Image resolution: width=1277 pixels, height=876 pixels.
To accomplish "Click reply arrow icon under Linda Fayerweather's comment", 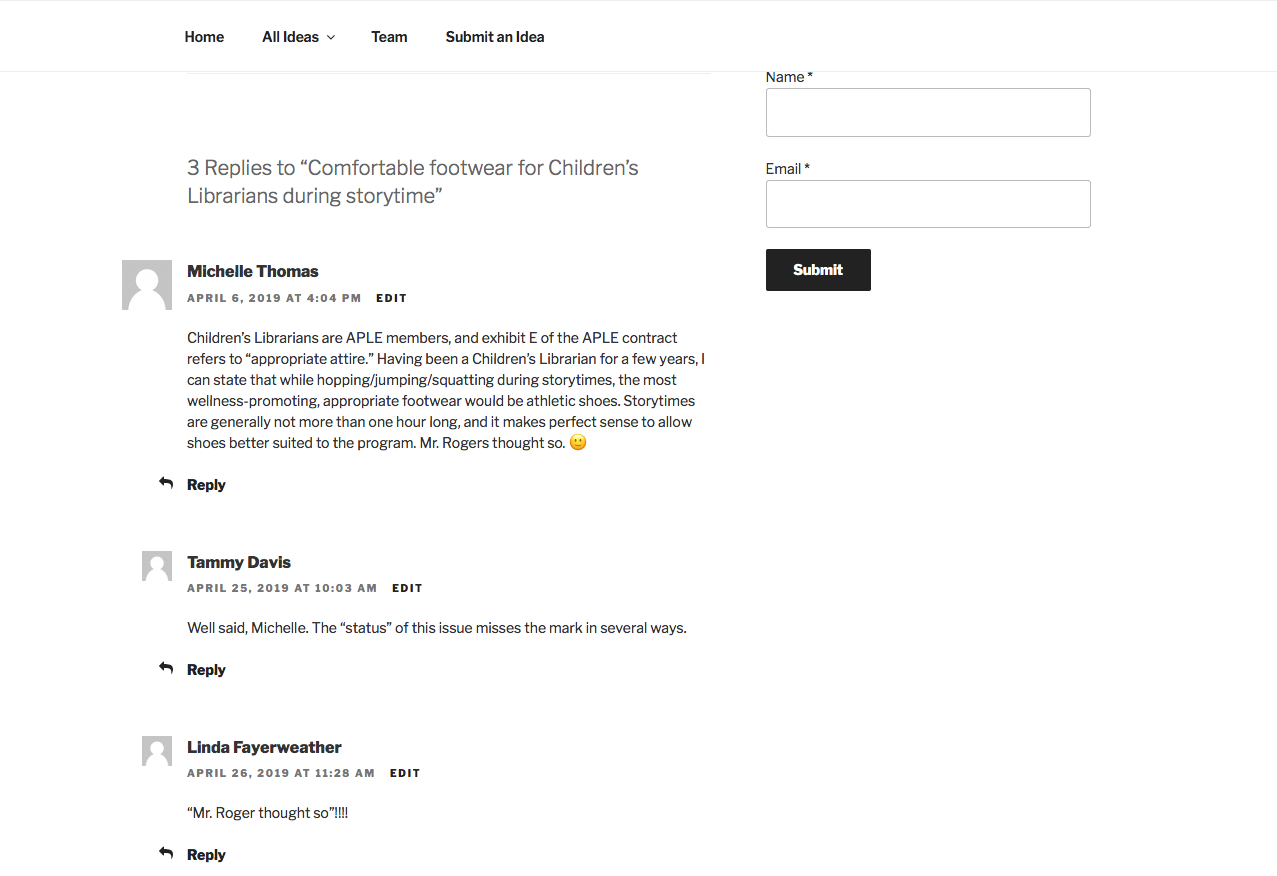I will point(166,853).
